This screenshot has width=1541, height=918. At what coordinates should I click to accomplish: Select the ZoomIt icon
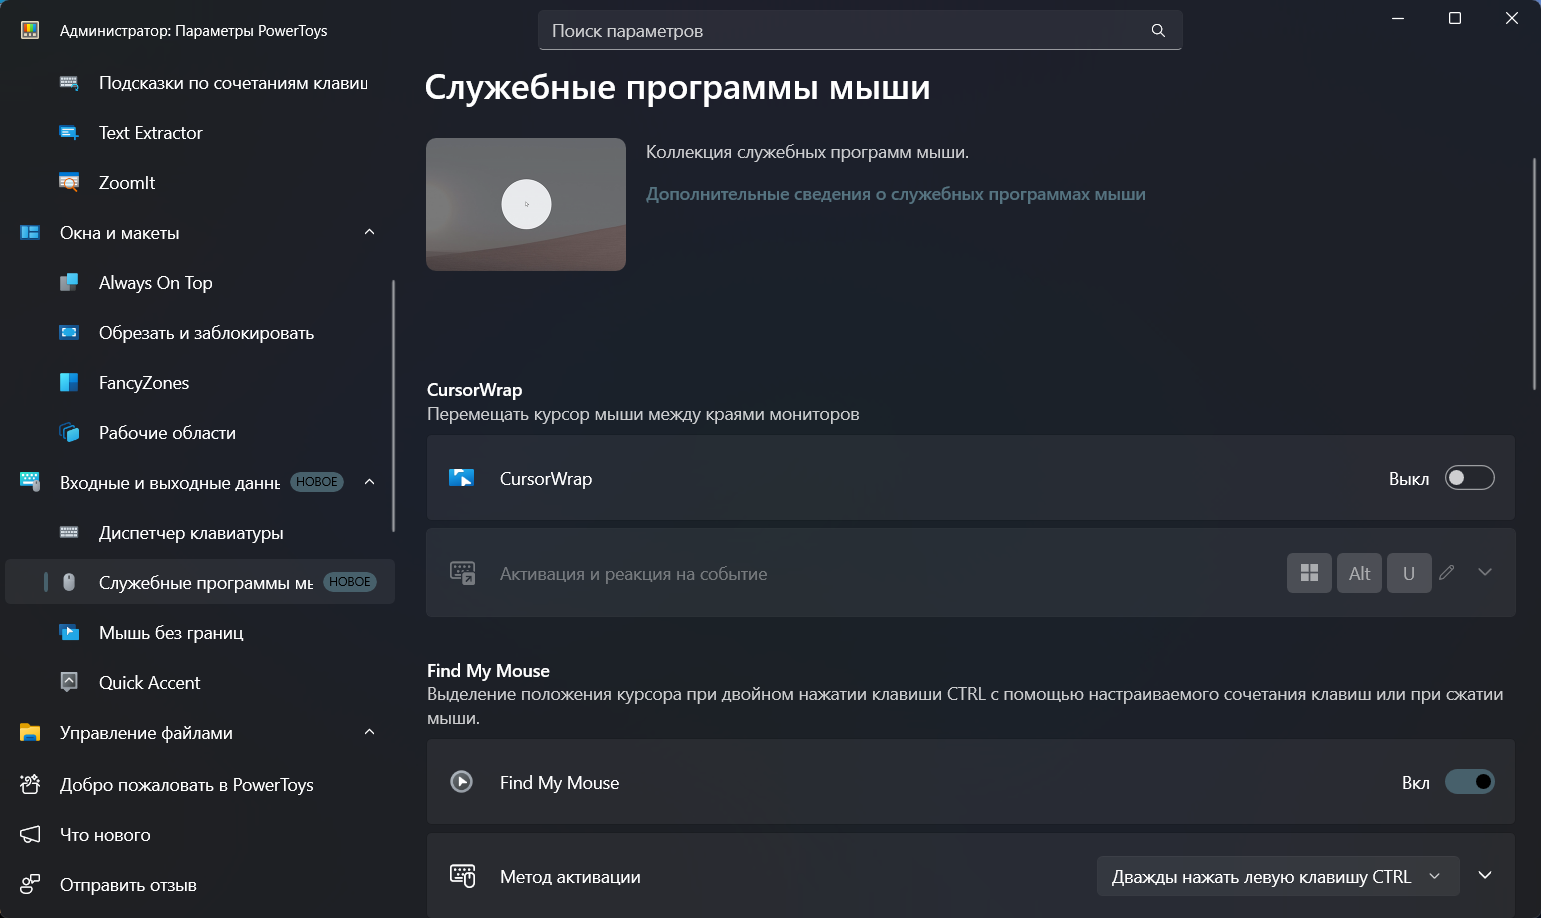coord(69,183)
